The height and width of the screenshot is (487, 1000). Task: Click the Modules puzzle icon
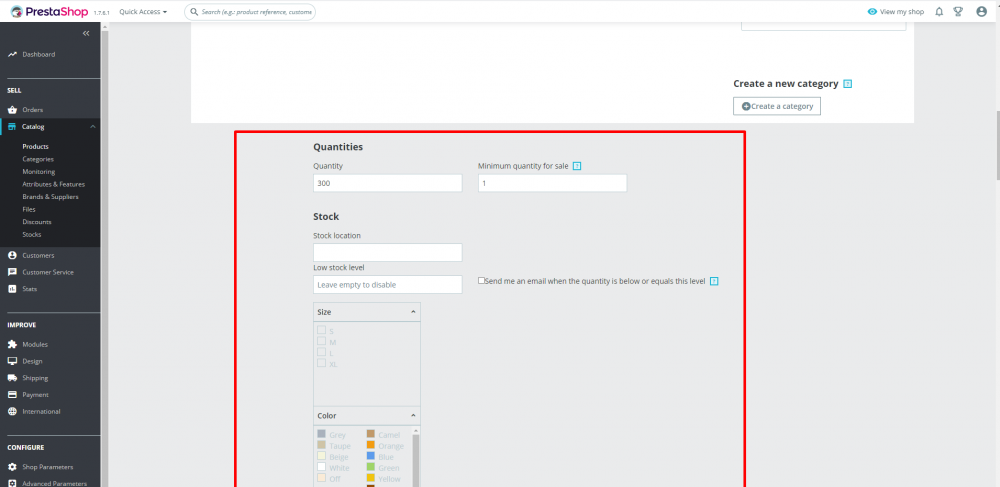tap(12, 344)
